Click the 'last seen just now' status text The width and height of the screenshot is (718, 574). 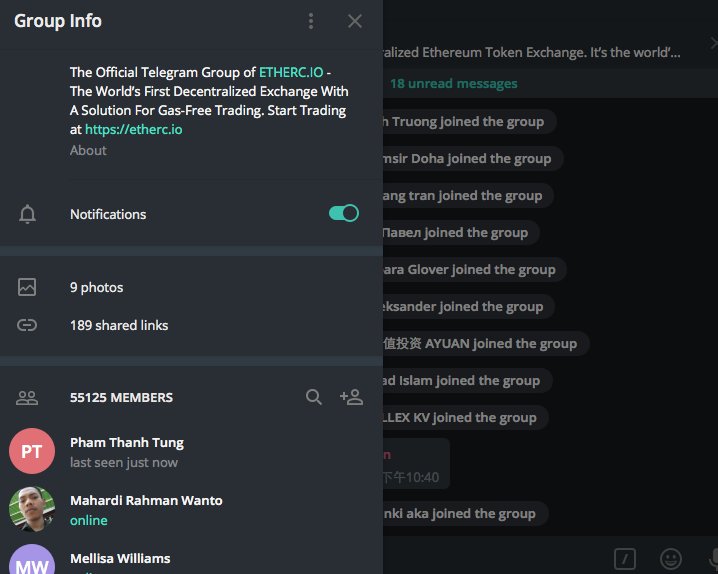[124, 463]
